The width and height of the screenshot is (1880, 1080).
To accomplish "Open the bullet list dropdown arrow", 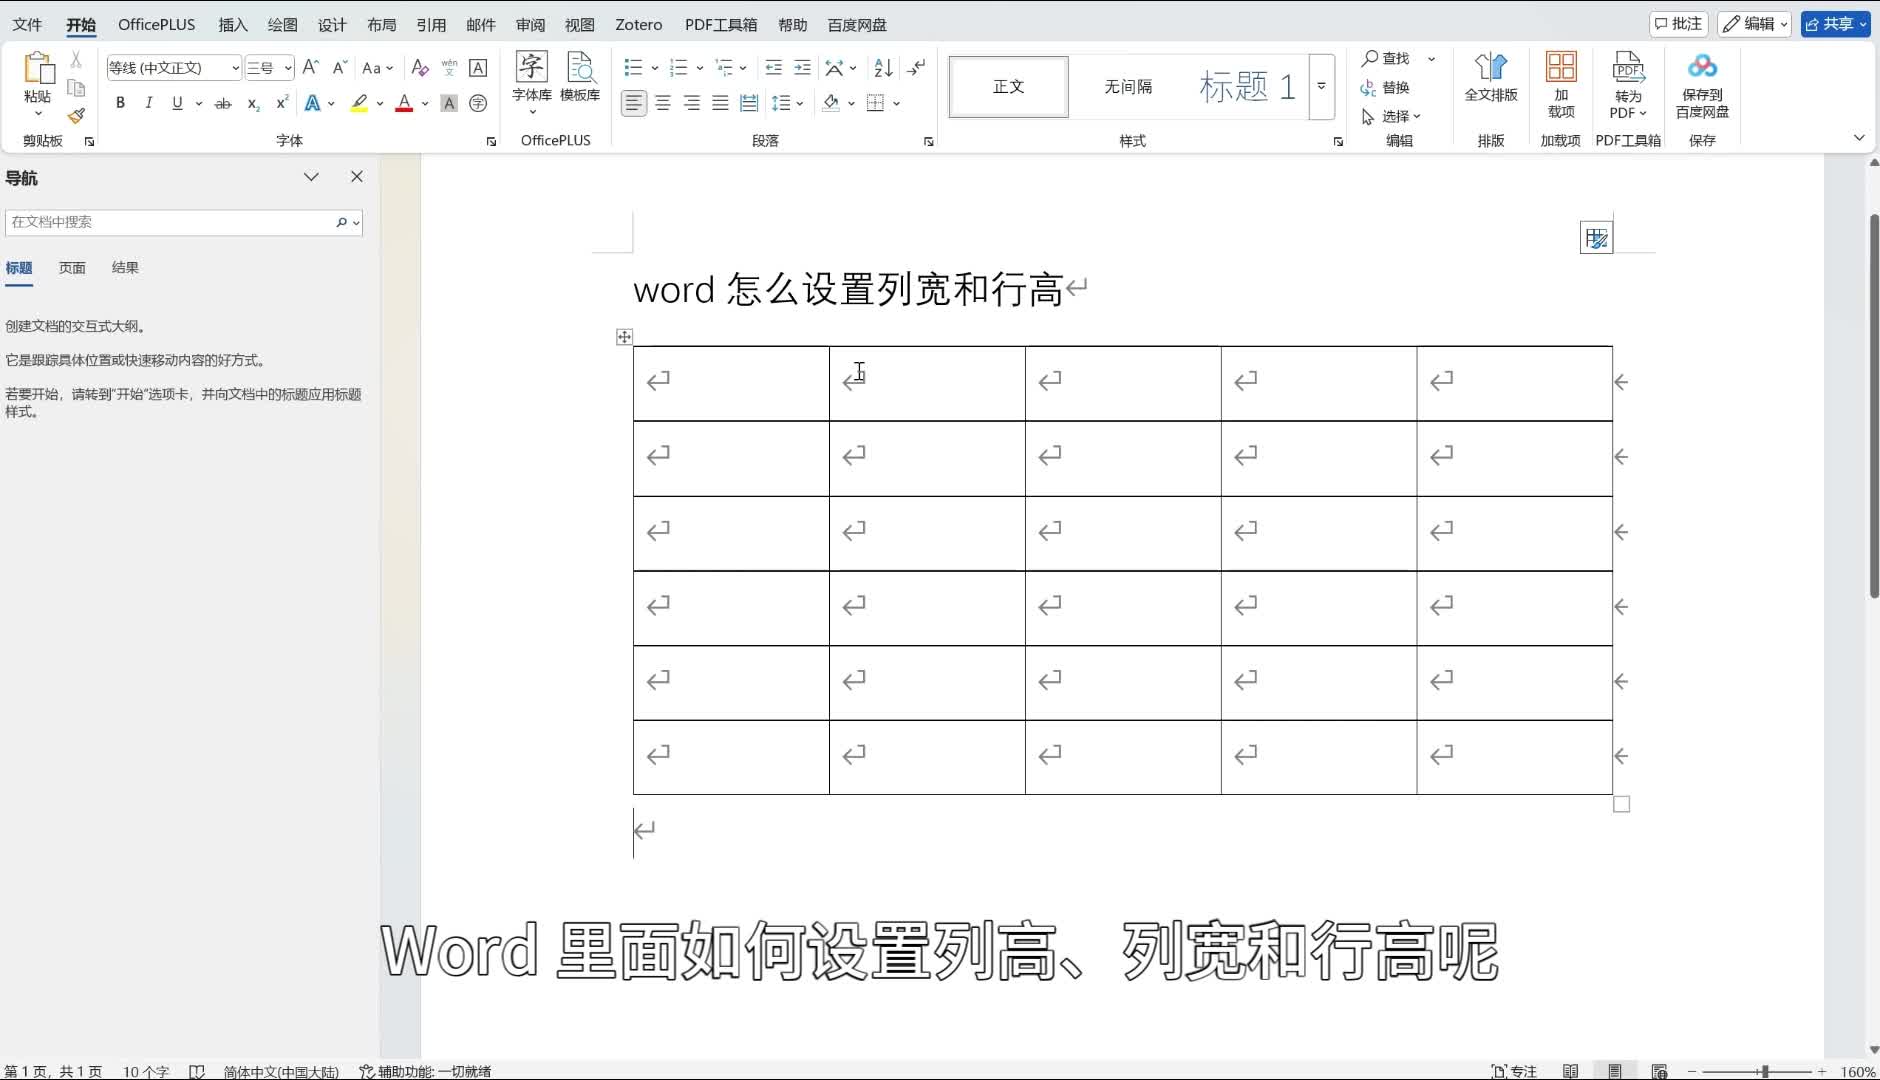I will 654,67.
